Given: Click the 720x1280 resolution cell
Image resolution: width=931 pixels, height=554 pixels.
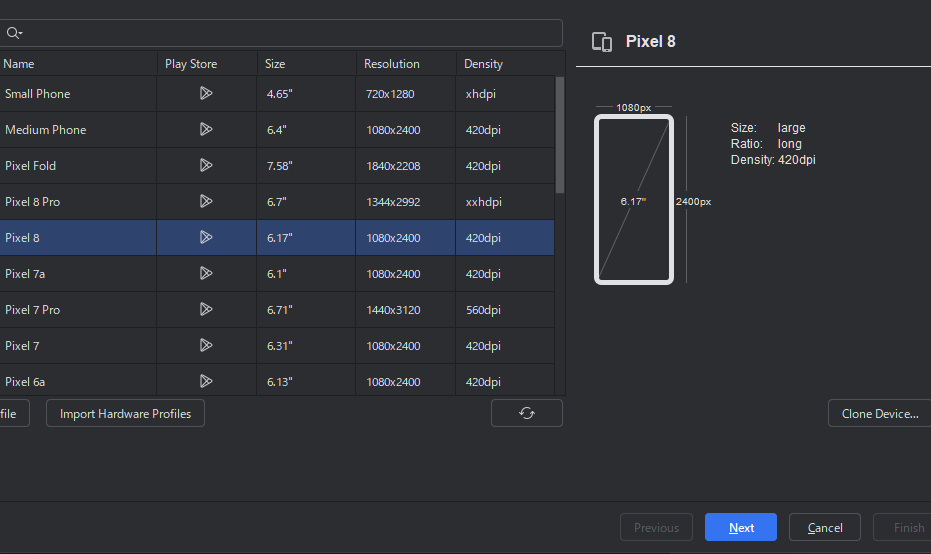Looking at the screenshot, I should click(406, 94).
